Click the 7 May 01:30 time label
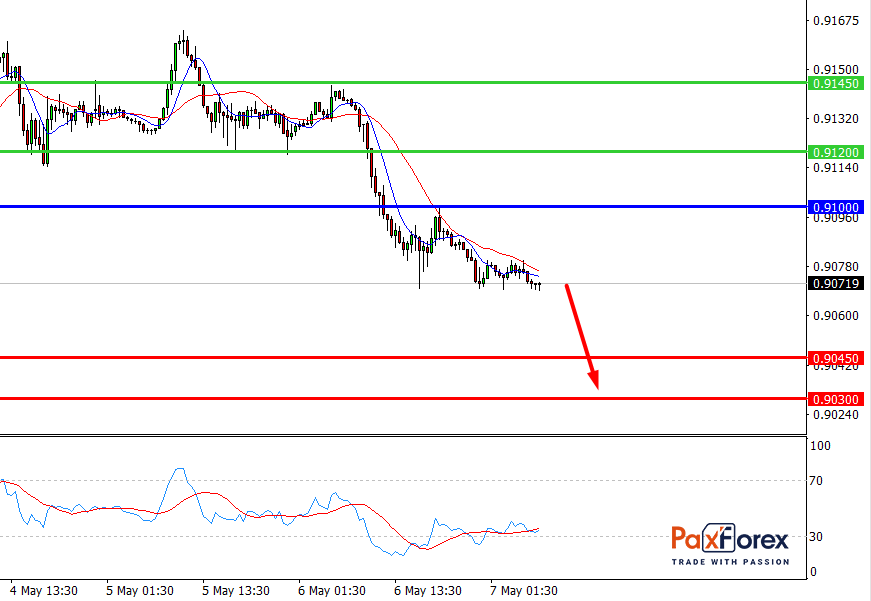871x601 pixels. coord(524,590)
